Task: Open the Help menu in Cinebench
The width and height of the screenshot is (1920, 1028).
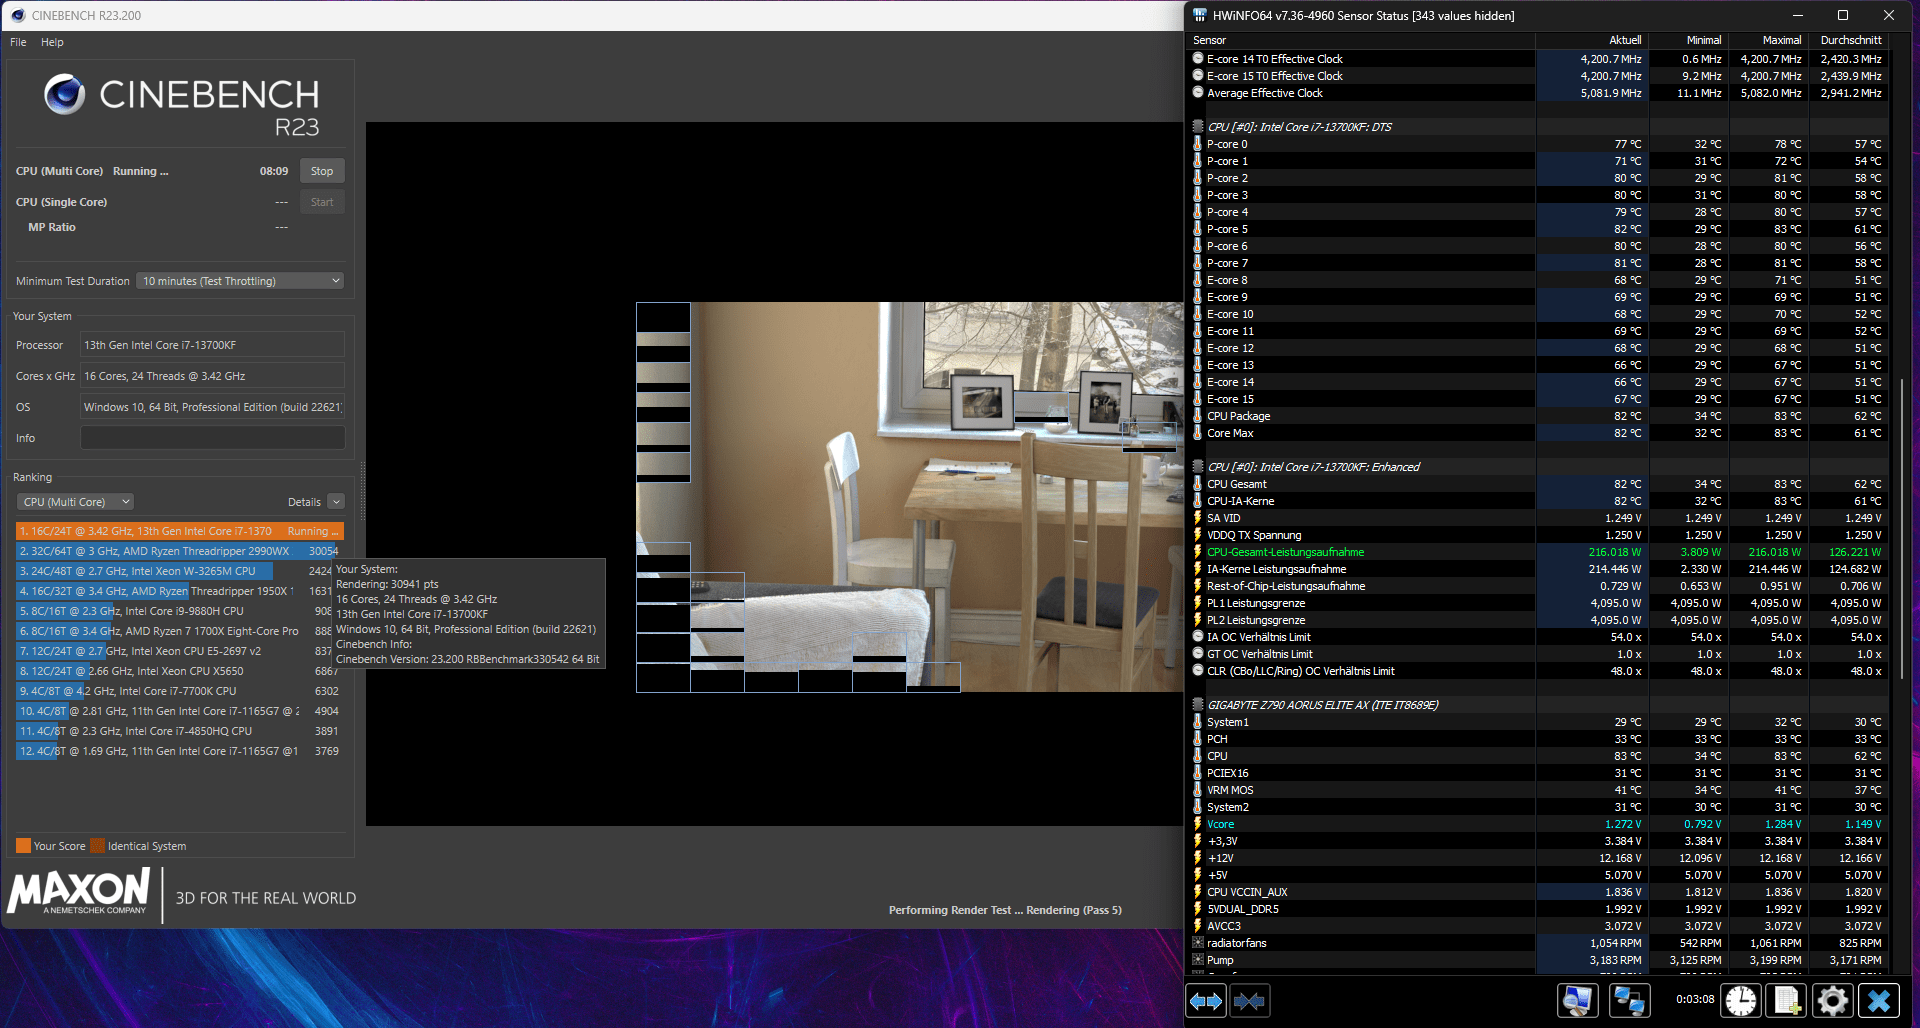Action: pyautogui.click(x=52, y=42)
